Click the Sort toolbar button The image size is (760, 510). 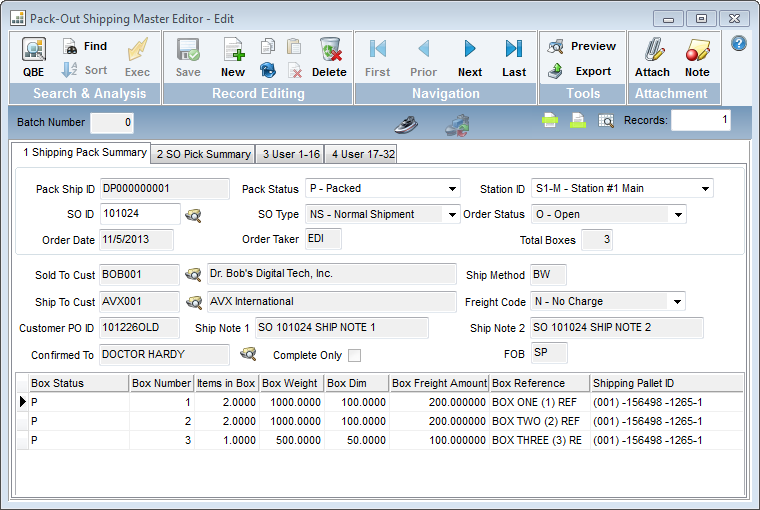point(85,70)
